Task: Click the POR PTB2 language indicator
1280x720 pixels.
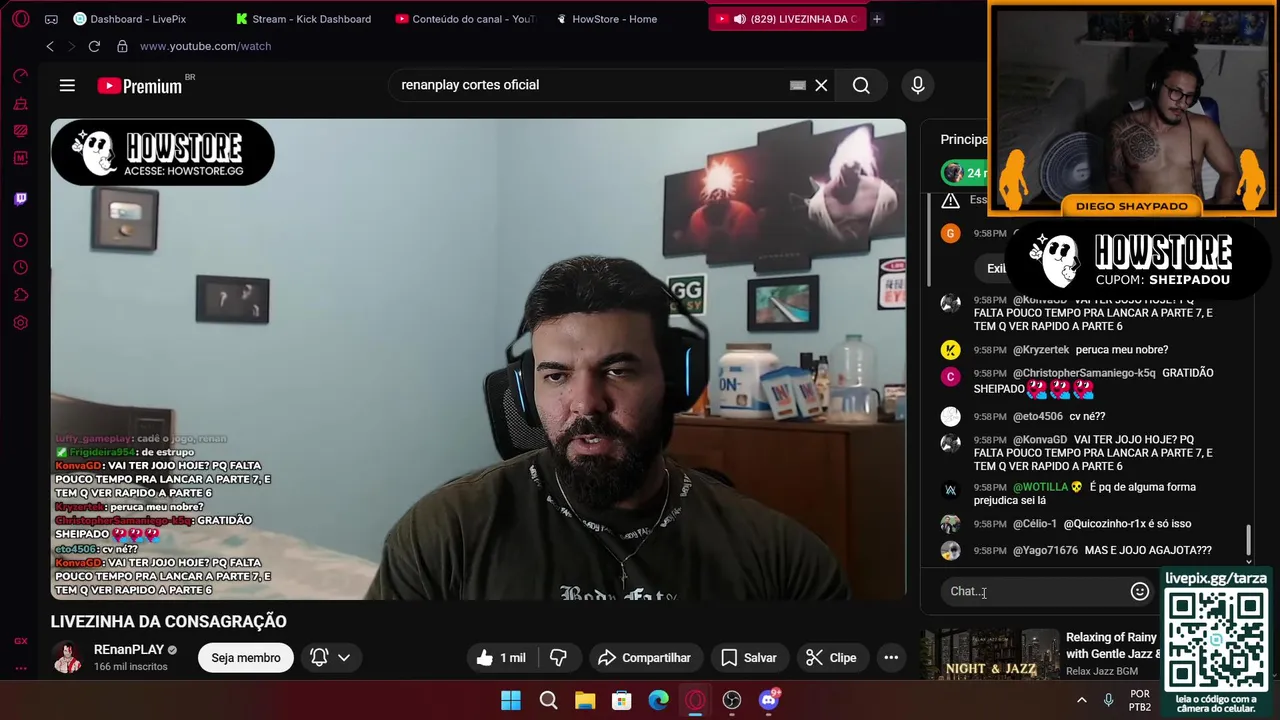Action: click(1140, 700)
